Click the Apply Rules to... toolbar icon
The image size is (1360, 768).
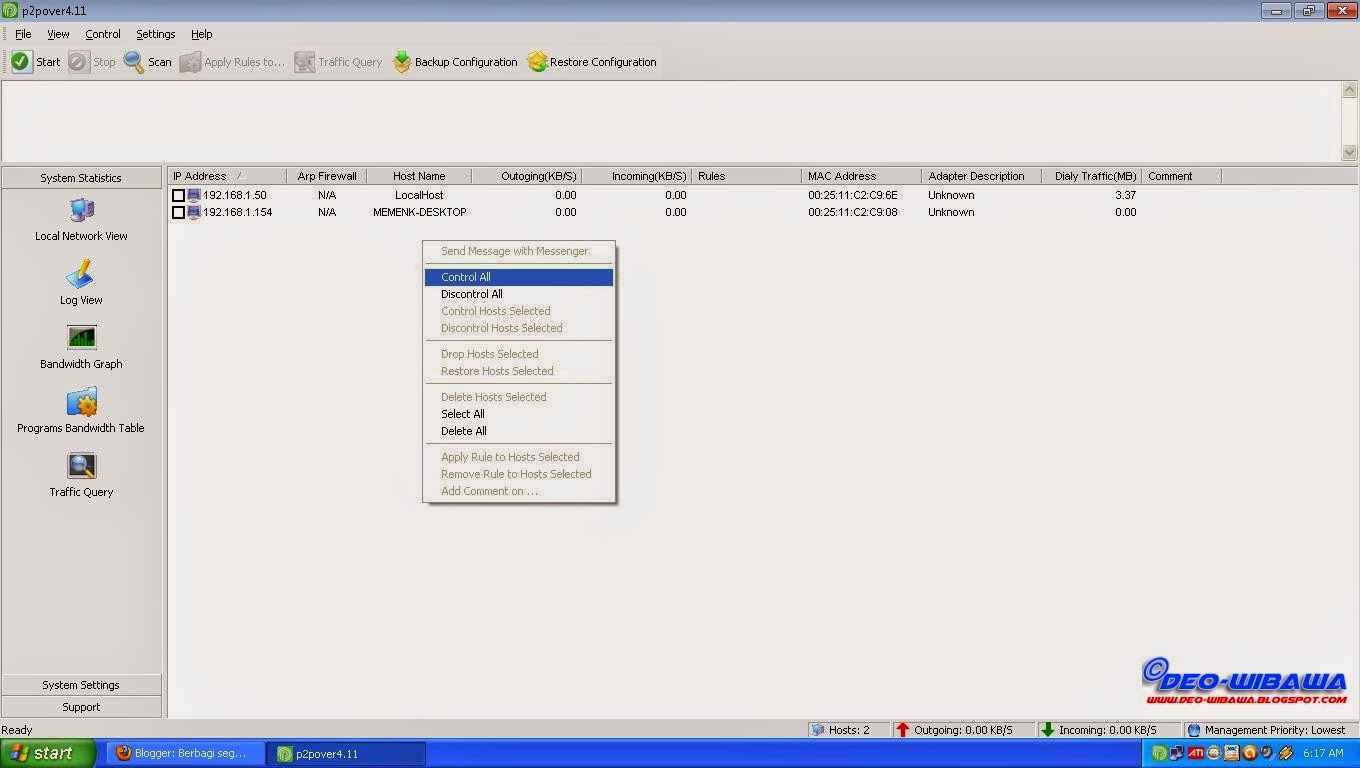[190, 62]
